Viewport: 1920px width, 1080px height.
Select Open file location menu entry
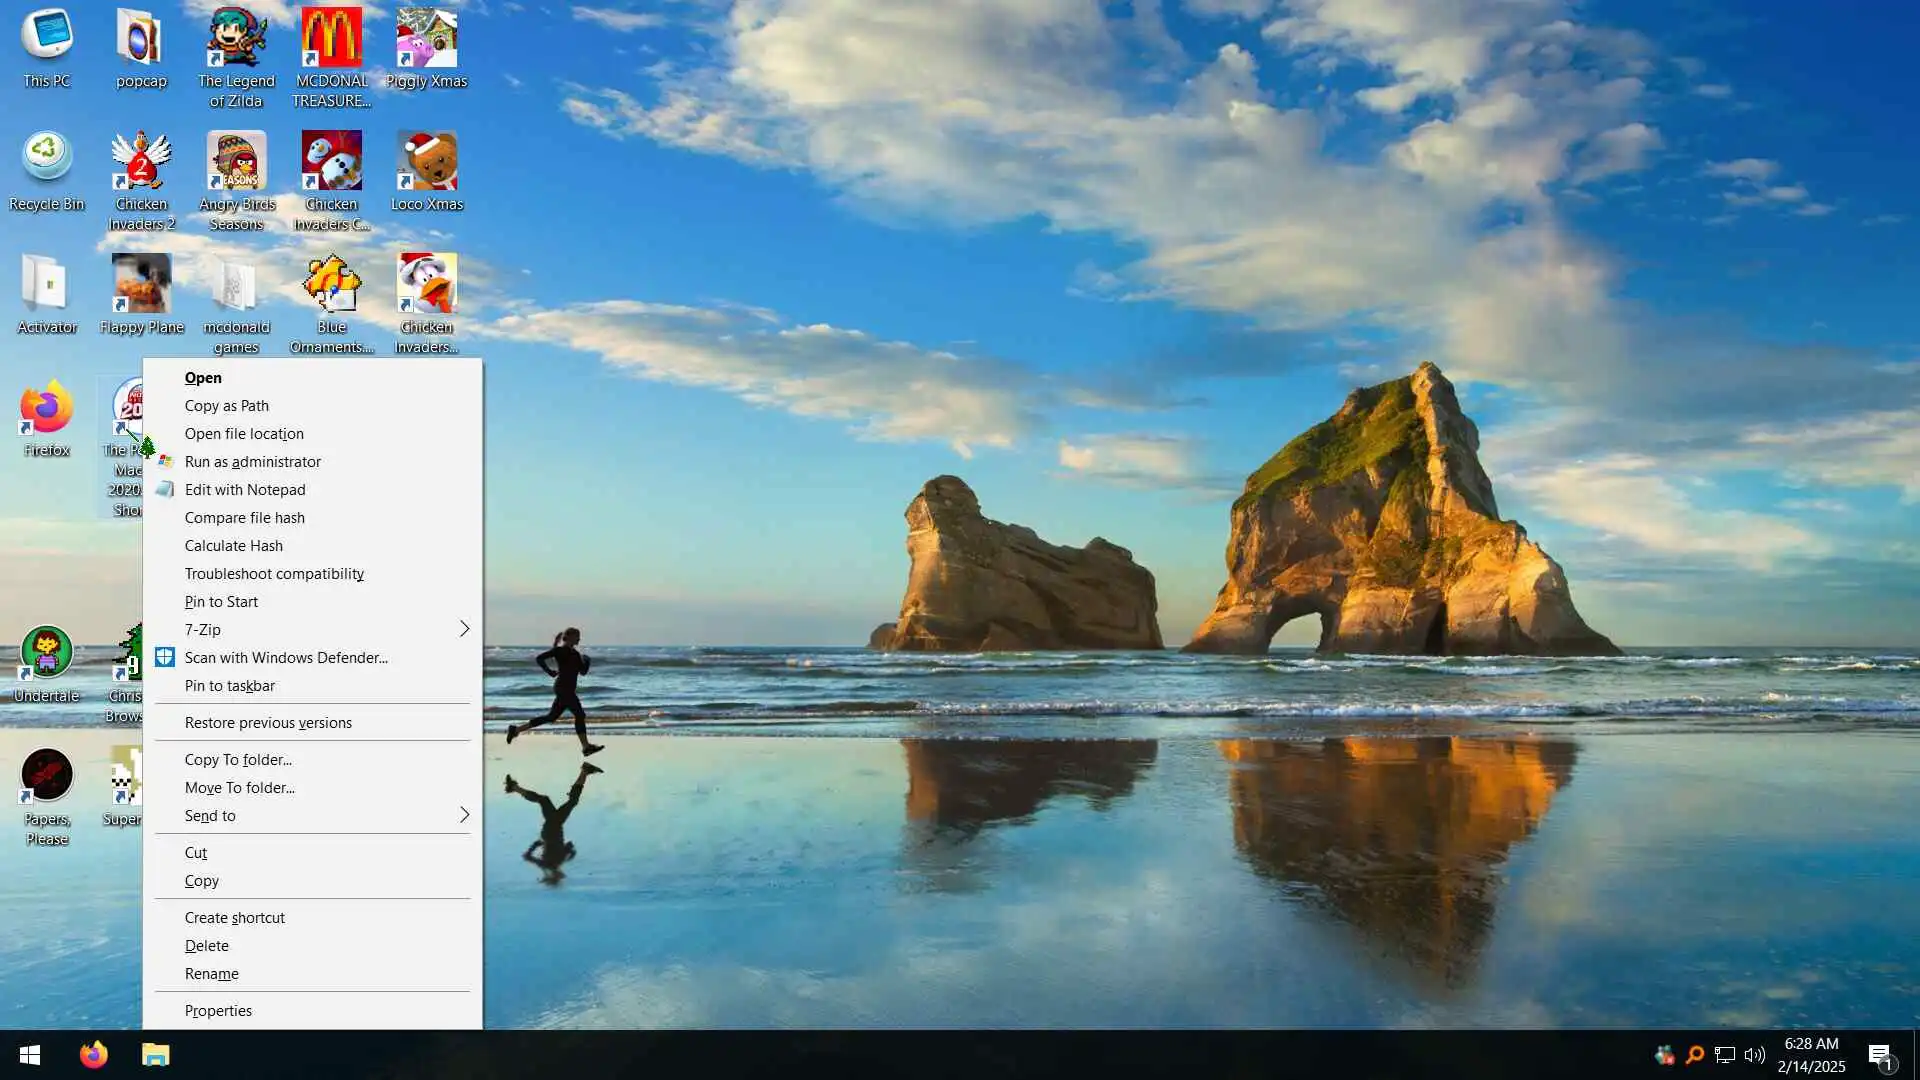pos(244,433)
